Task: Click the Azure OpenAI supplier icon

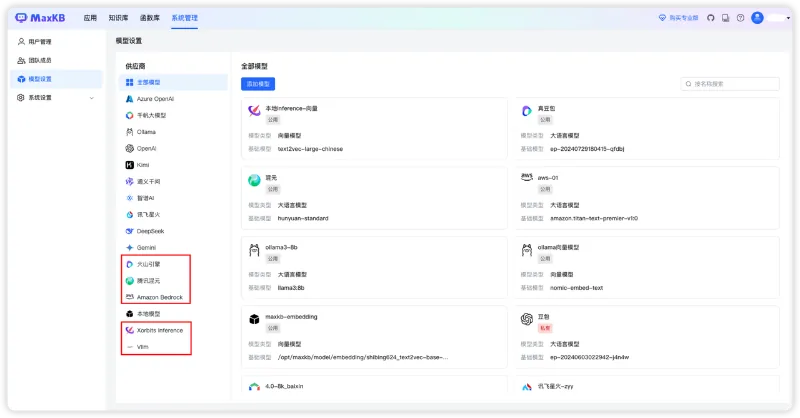Action: [x=130, y=99]
